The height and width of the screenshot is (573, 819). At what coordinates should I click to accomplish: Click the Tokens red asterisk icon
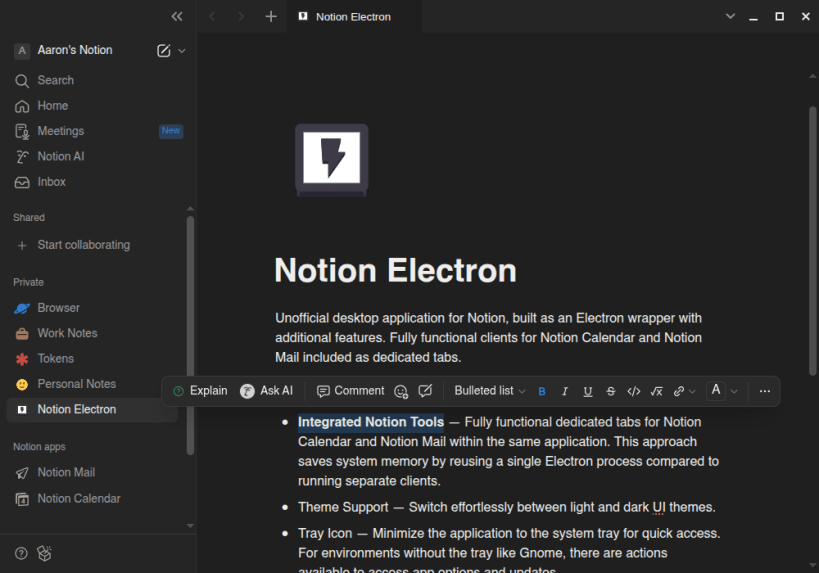point(22,359)
